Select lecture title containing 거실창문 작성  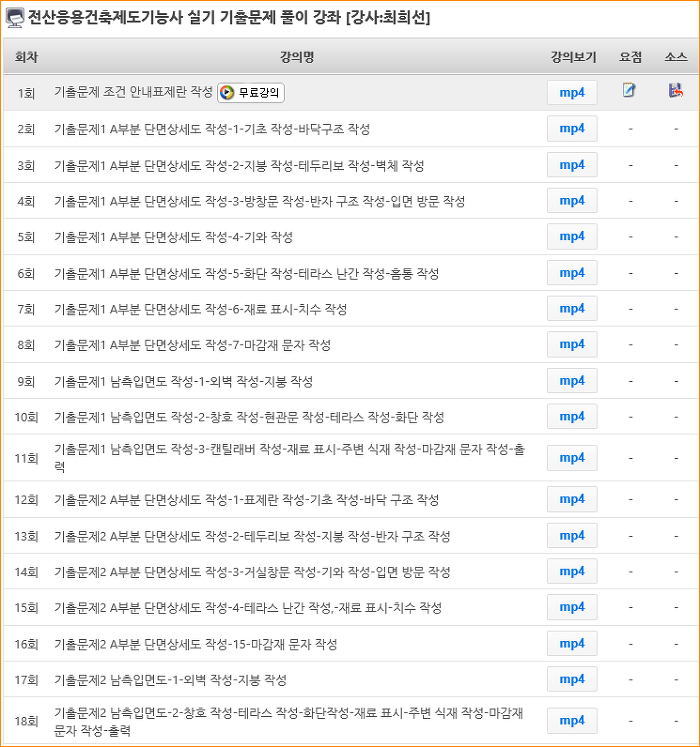coord(252,572)
